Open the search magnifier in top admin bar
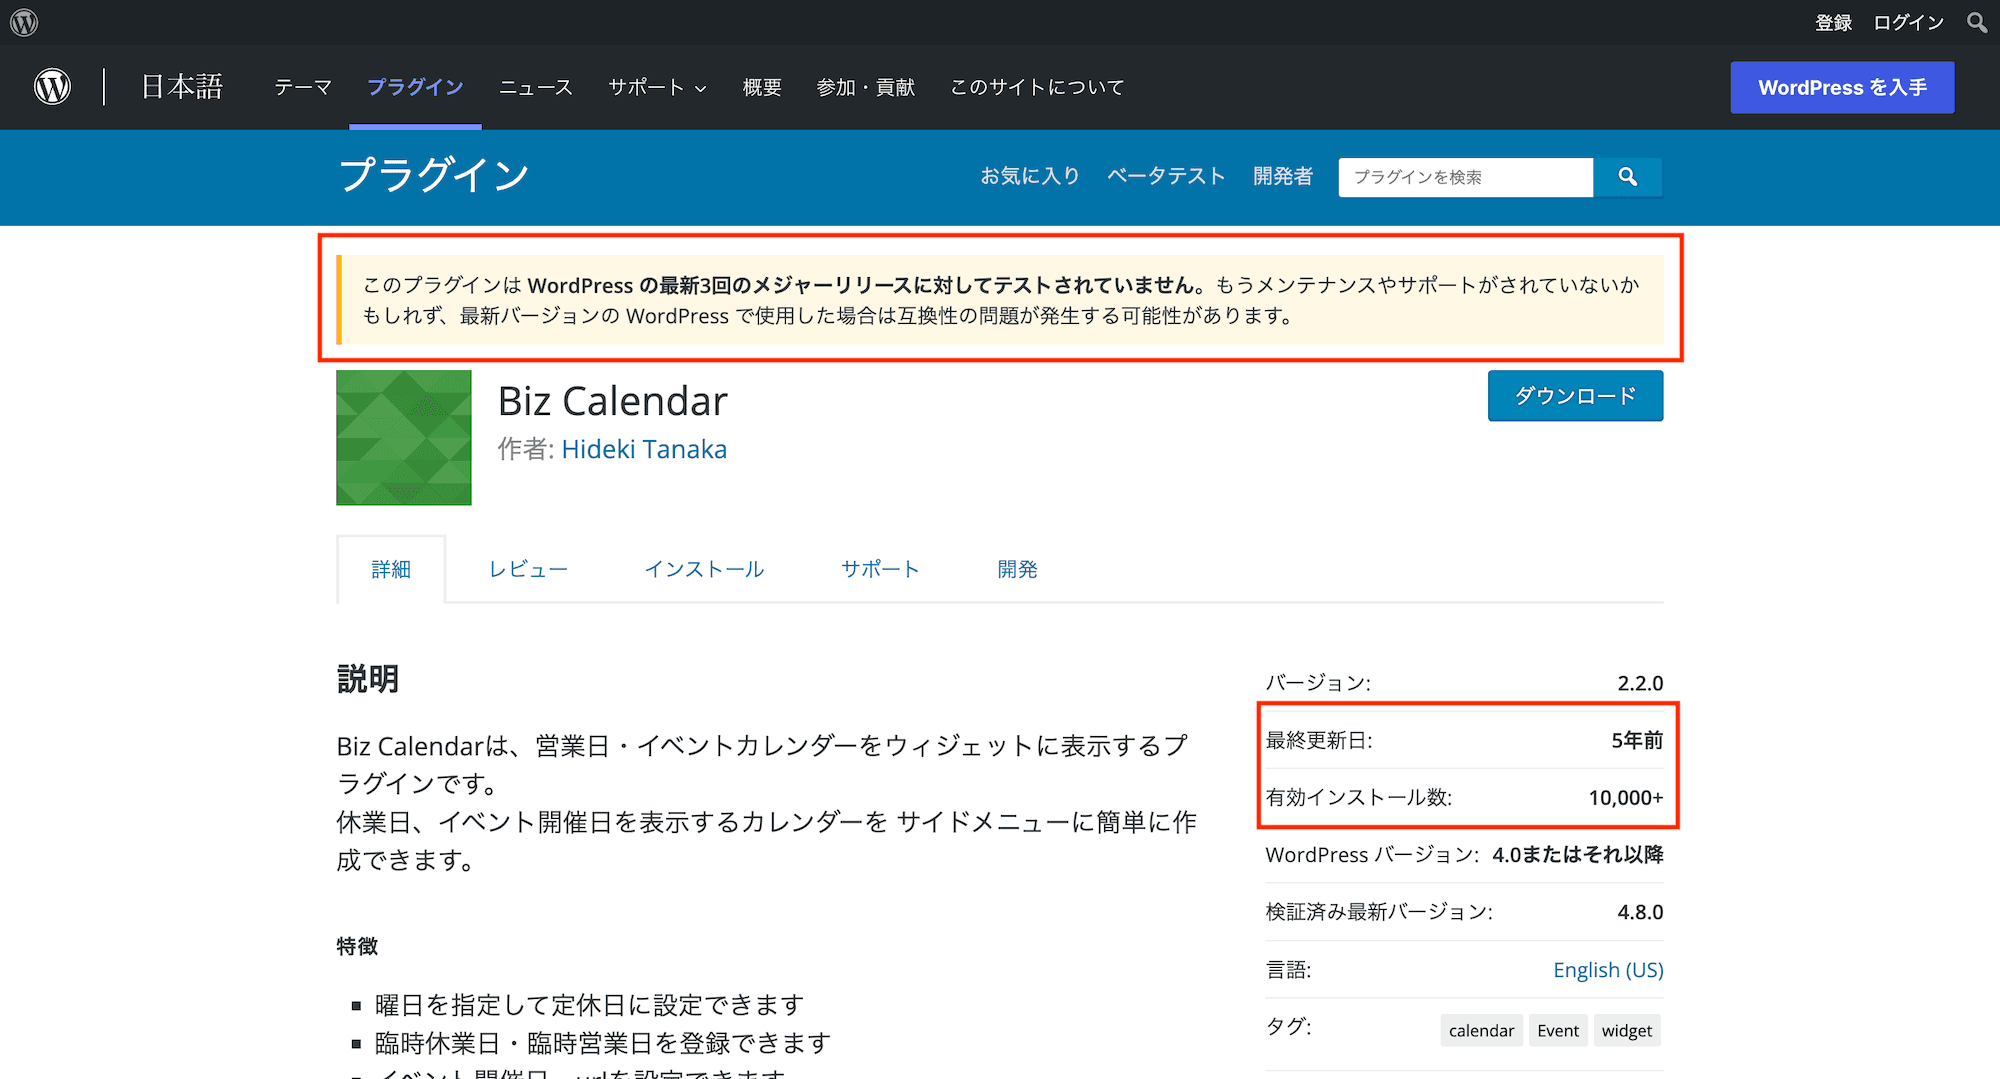 1976,22
